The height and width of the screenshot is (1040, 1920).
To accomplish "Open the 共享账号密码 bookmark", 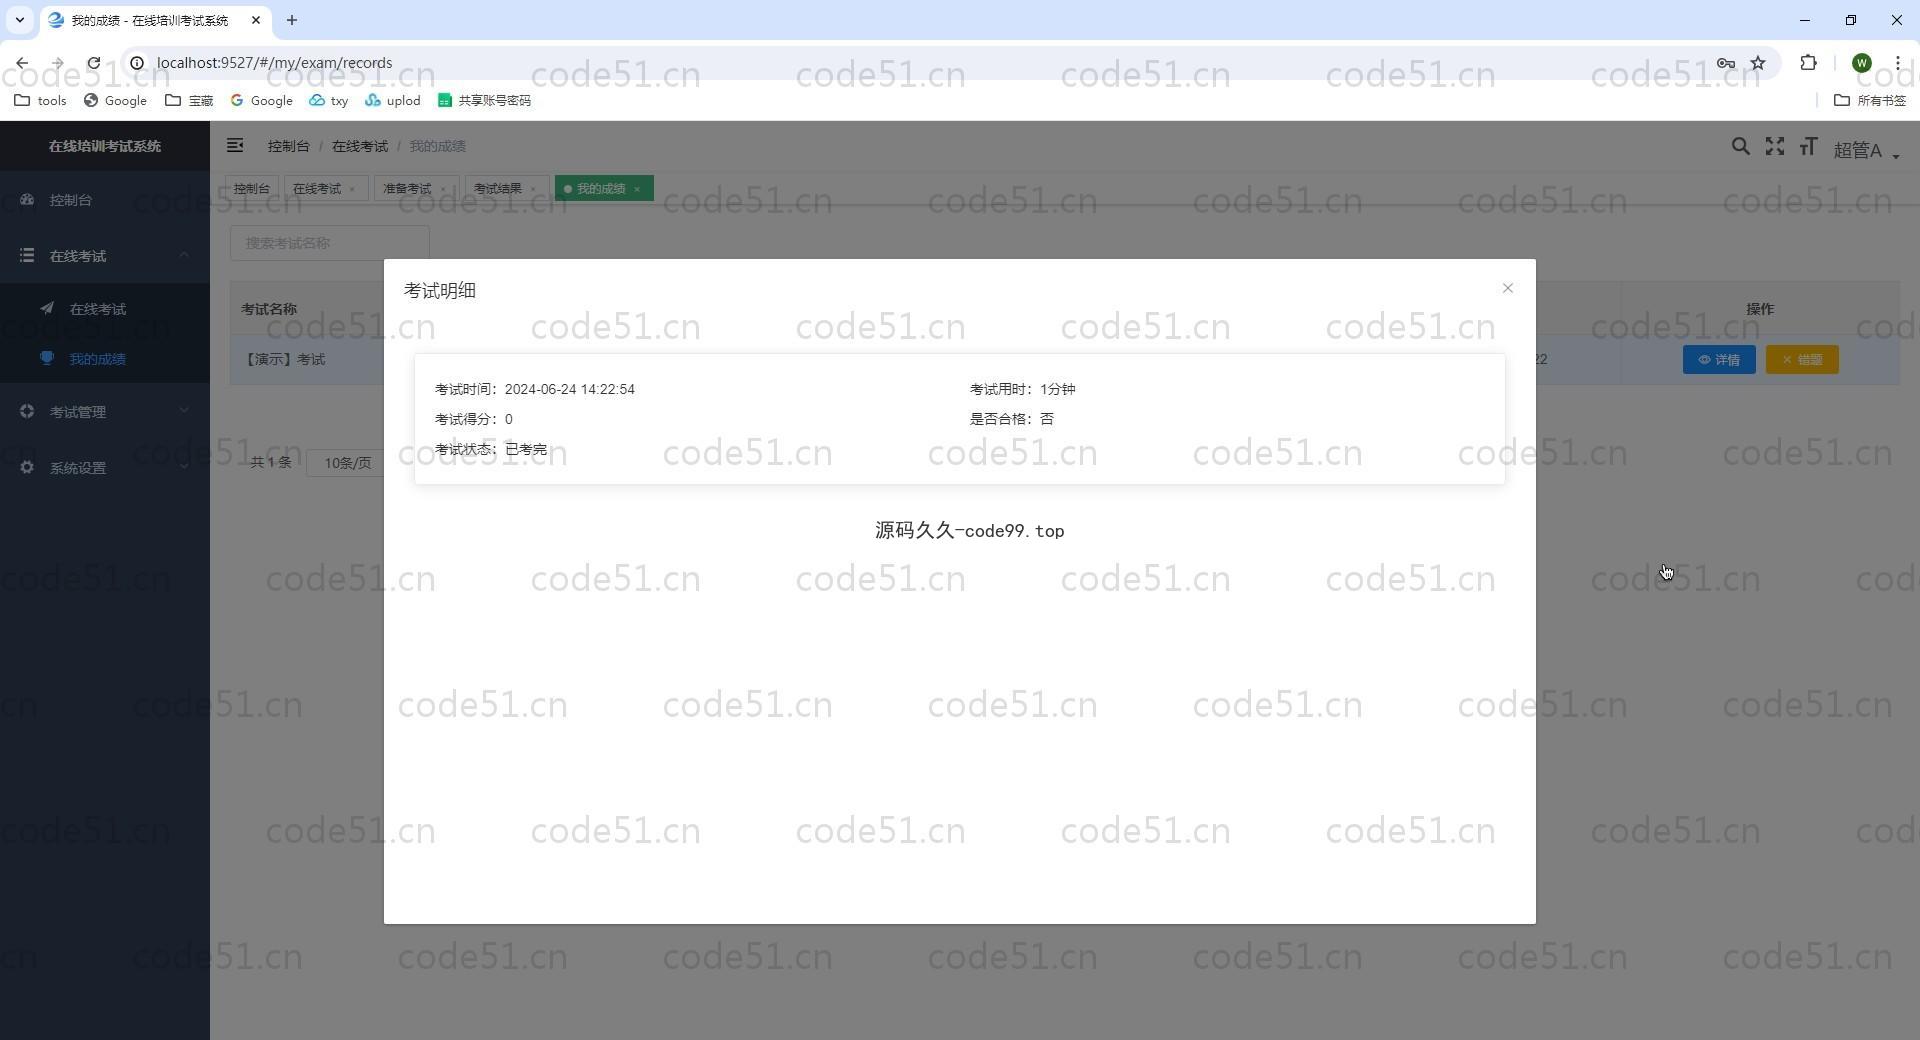I will pos(484,100).
